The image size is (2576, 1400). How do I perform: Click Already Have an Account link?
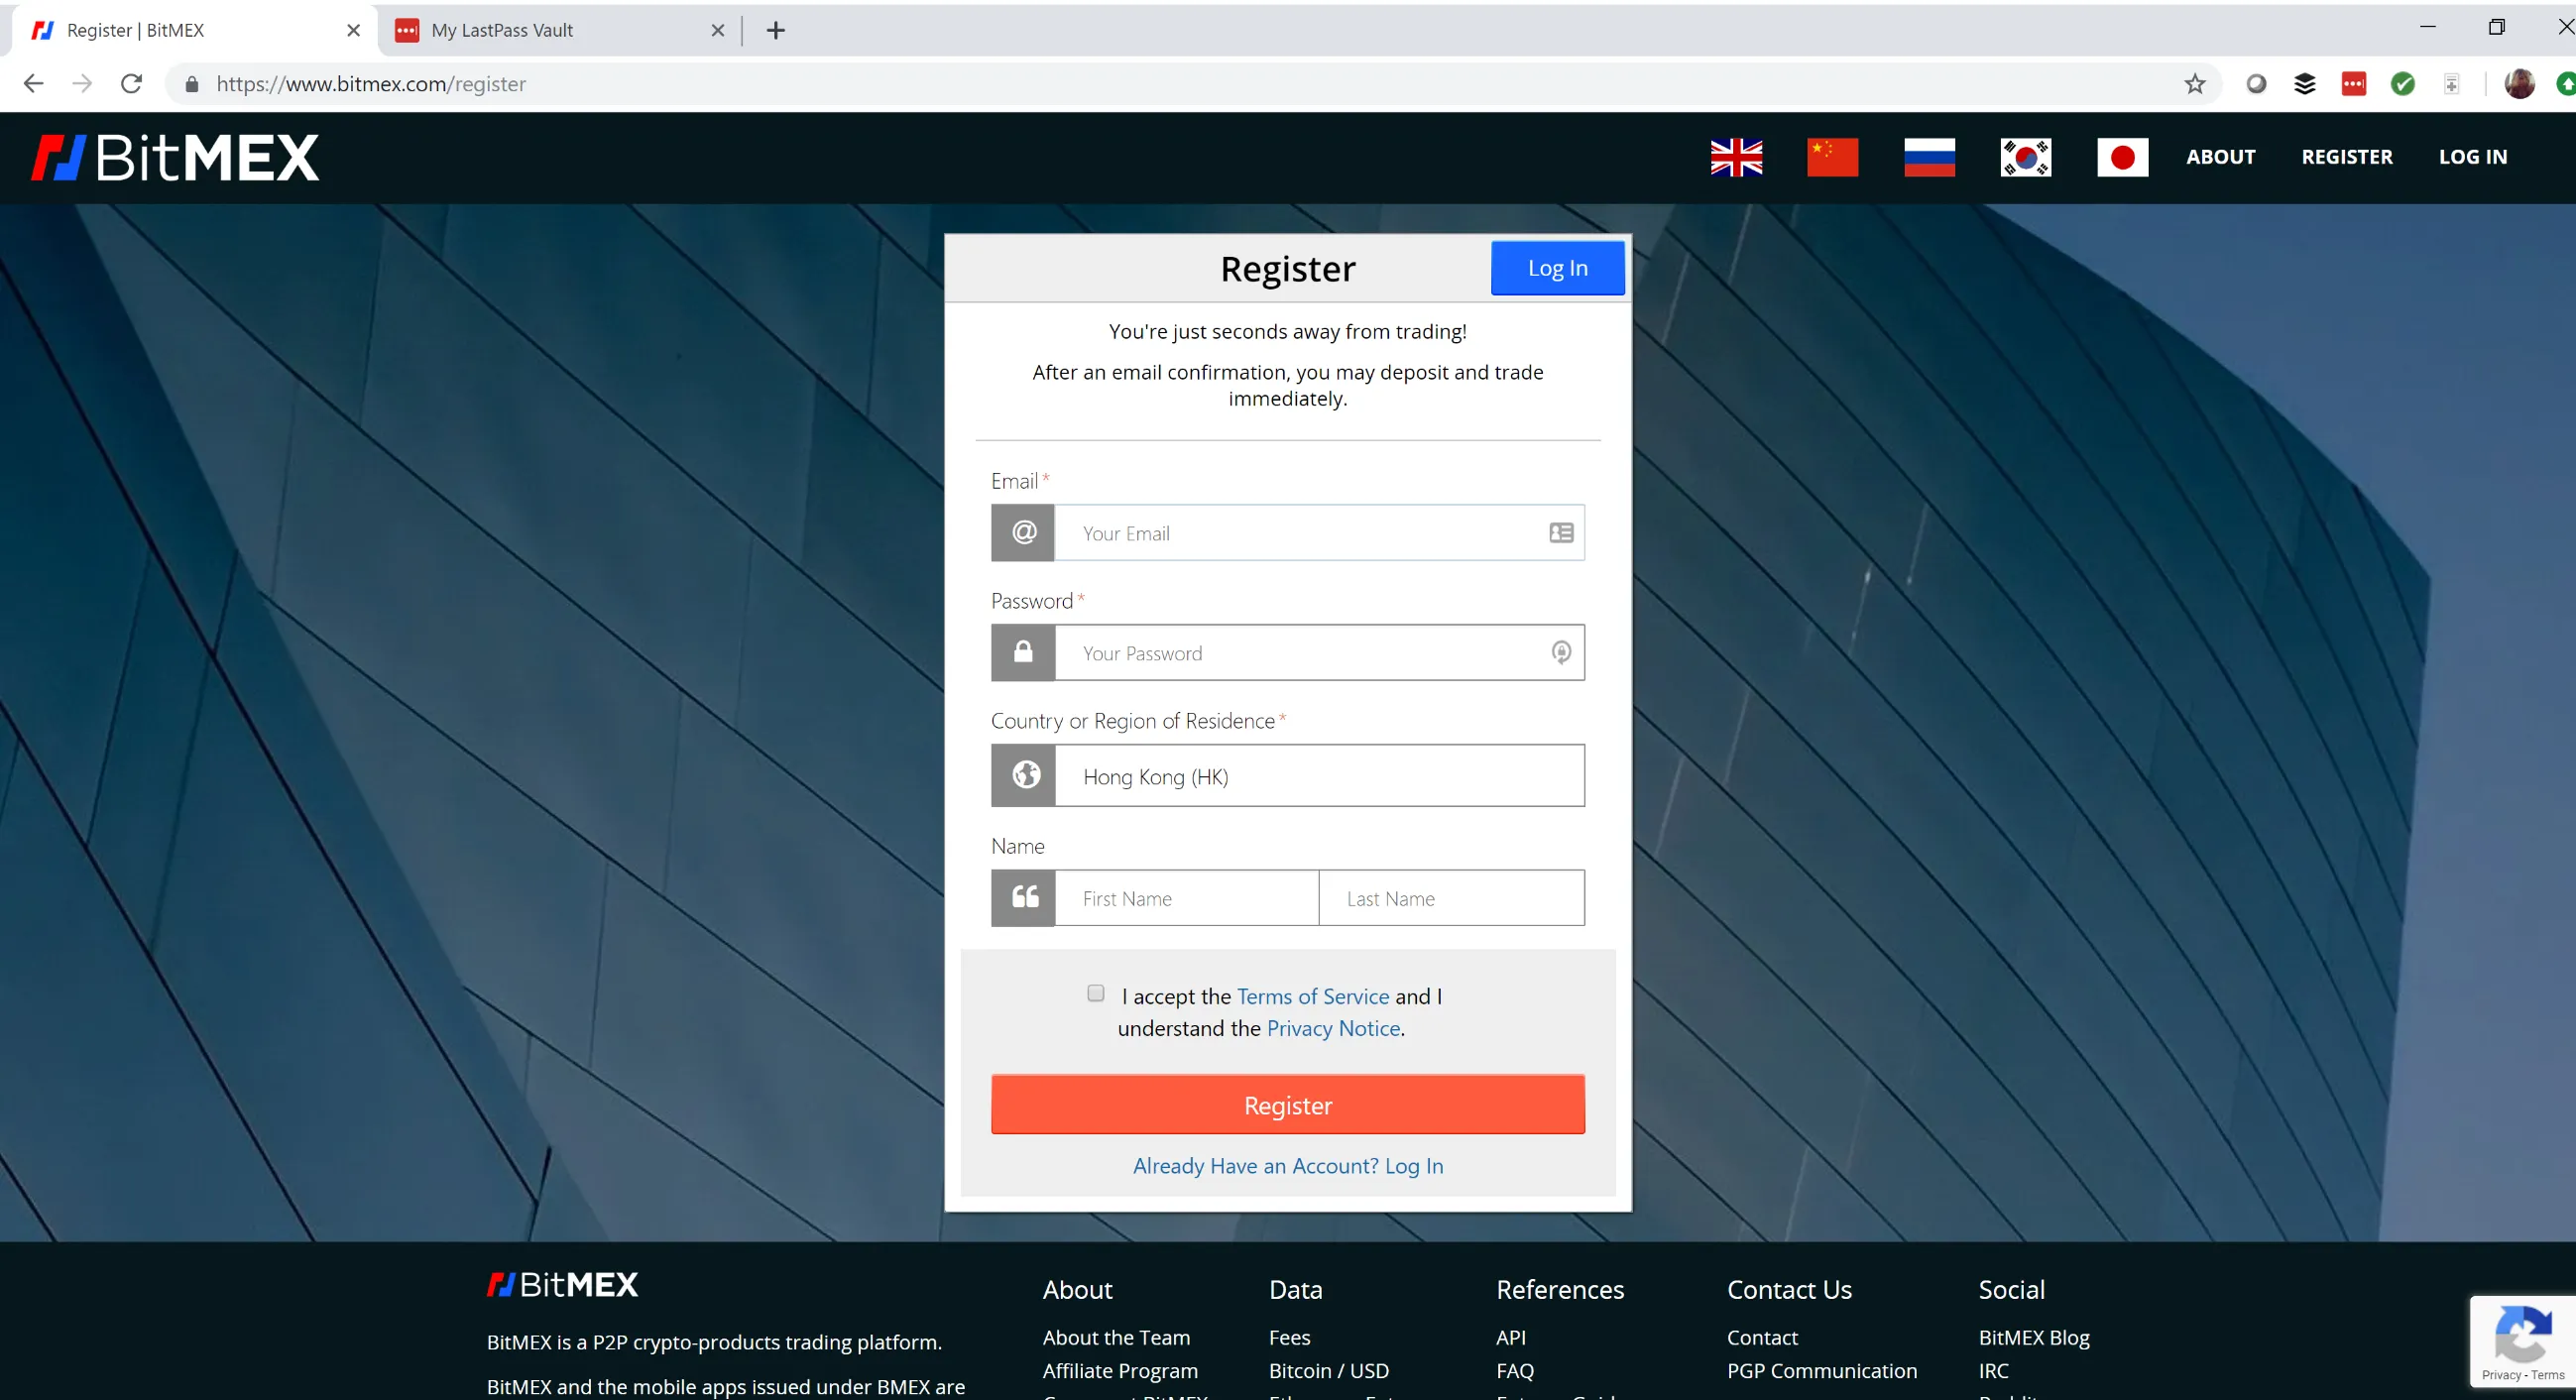point(1287,1166)
